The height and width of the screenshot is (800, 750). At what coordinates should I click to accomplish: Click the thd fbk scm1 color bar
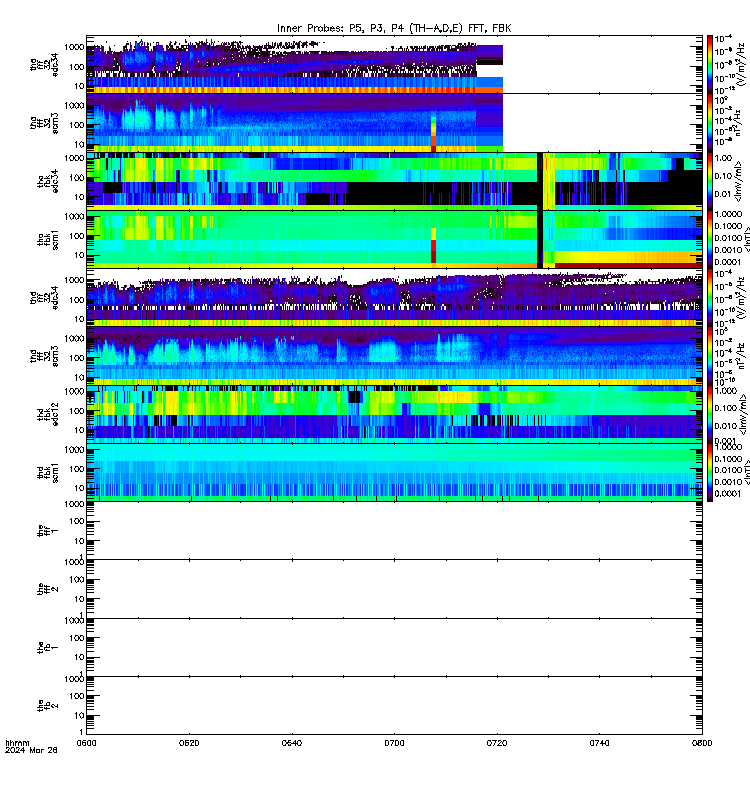point(710,472)
